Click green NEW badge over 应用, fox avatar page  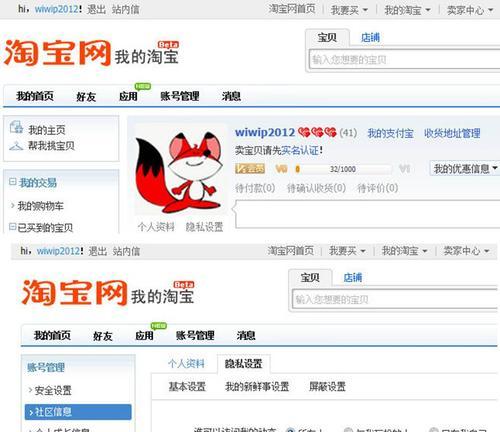143,87
